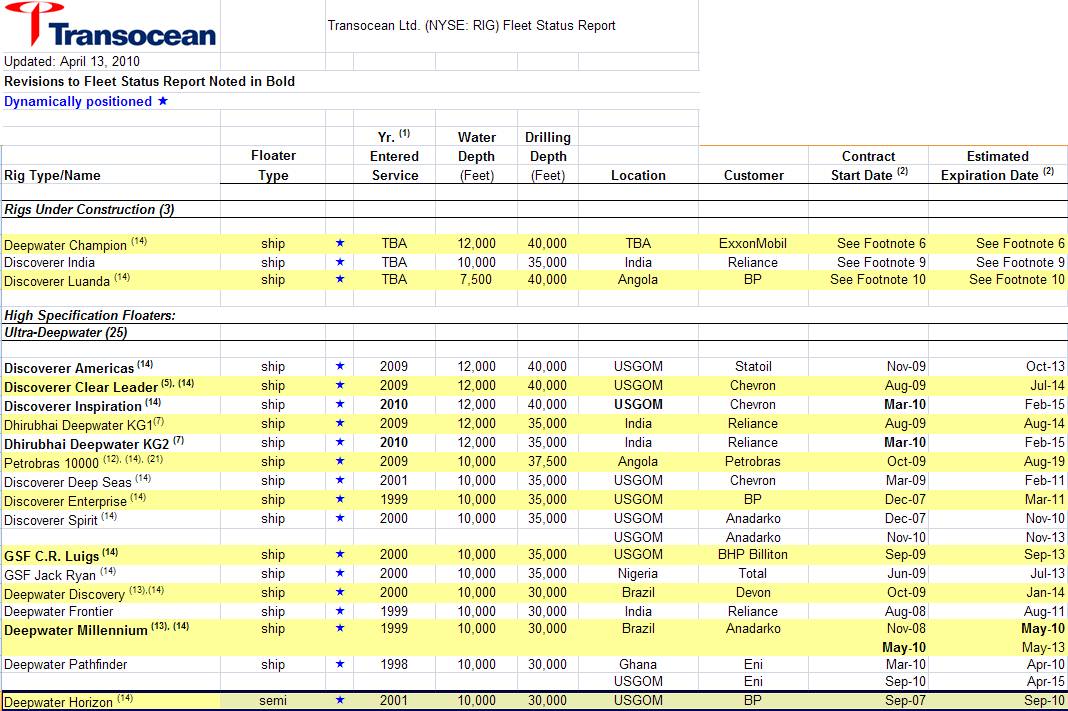
Task: Click the star in Deepwater Horizon row
Action: pyautogui.click(x=340, y=700)
